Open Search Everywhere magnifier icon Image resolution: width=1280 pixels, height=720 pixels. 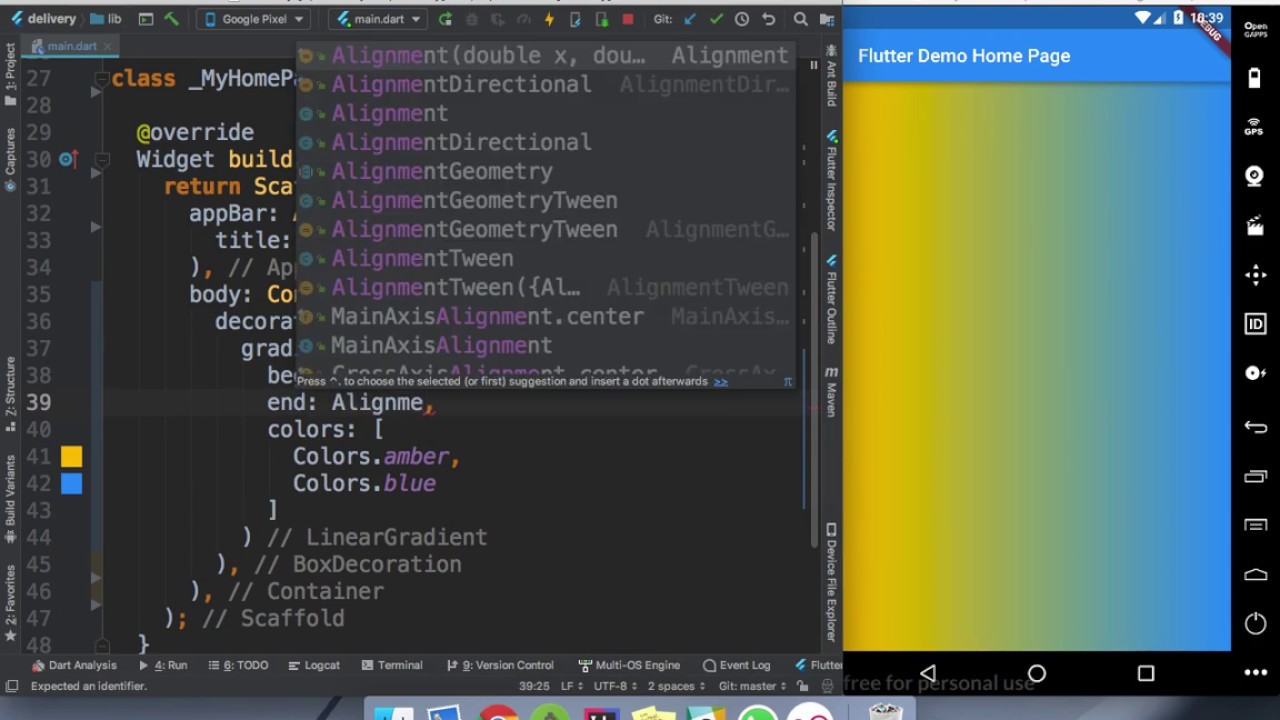pos(800,19)
